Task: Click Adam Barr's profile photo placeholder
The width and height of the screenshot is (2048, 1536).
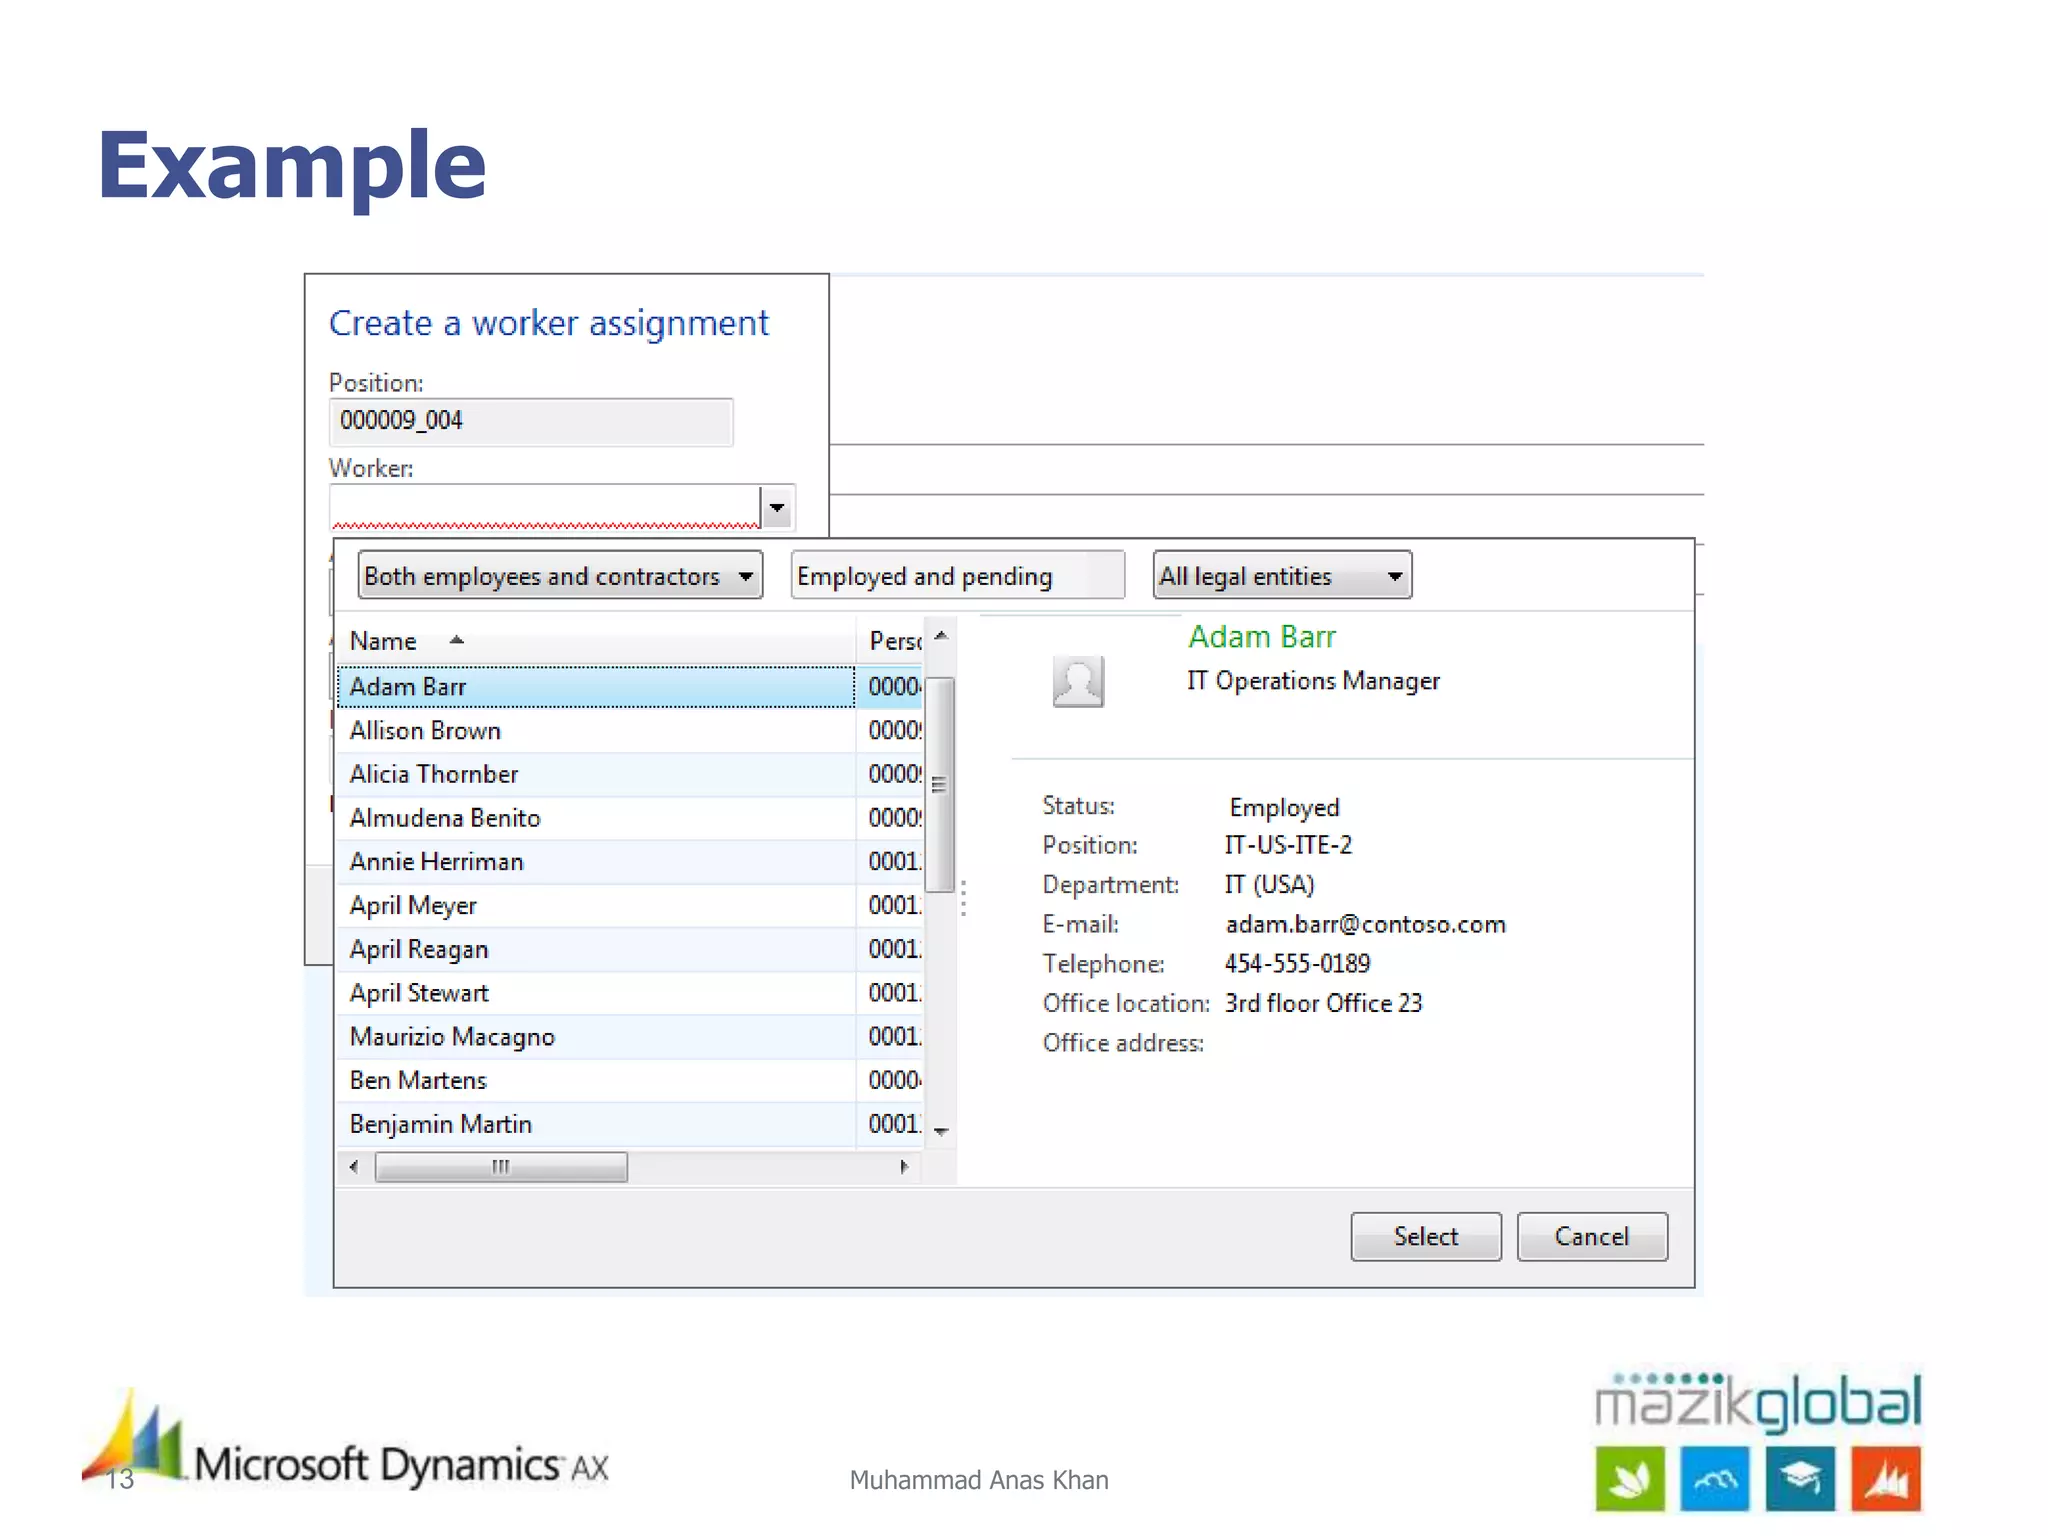Action: pos(1078,682)
